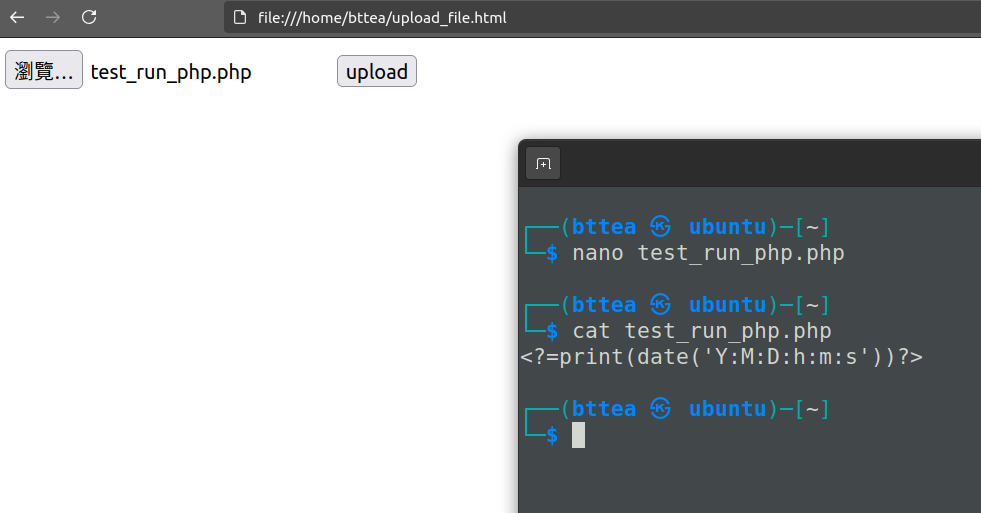
Task: Click the first bttea ubuntu prompt line in terminal
Action: (677, 226)
